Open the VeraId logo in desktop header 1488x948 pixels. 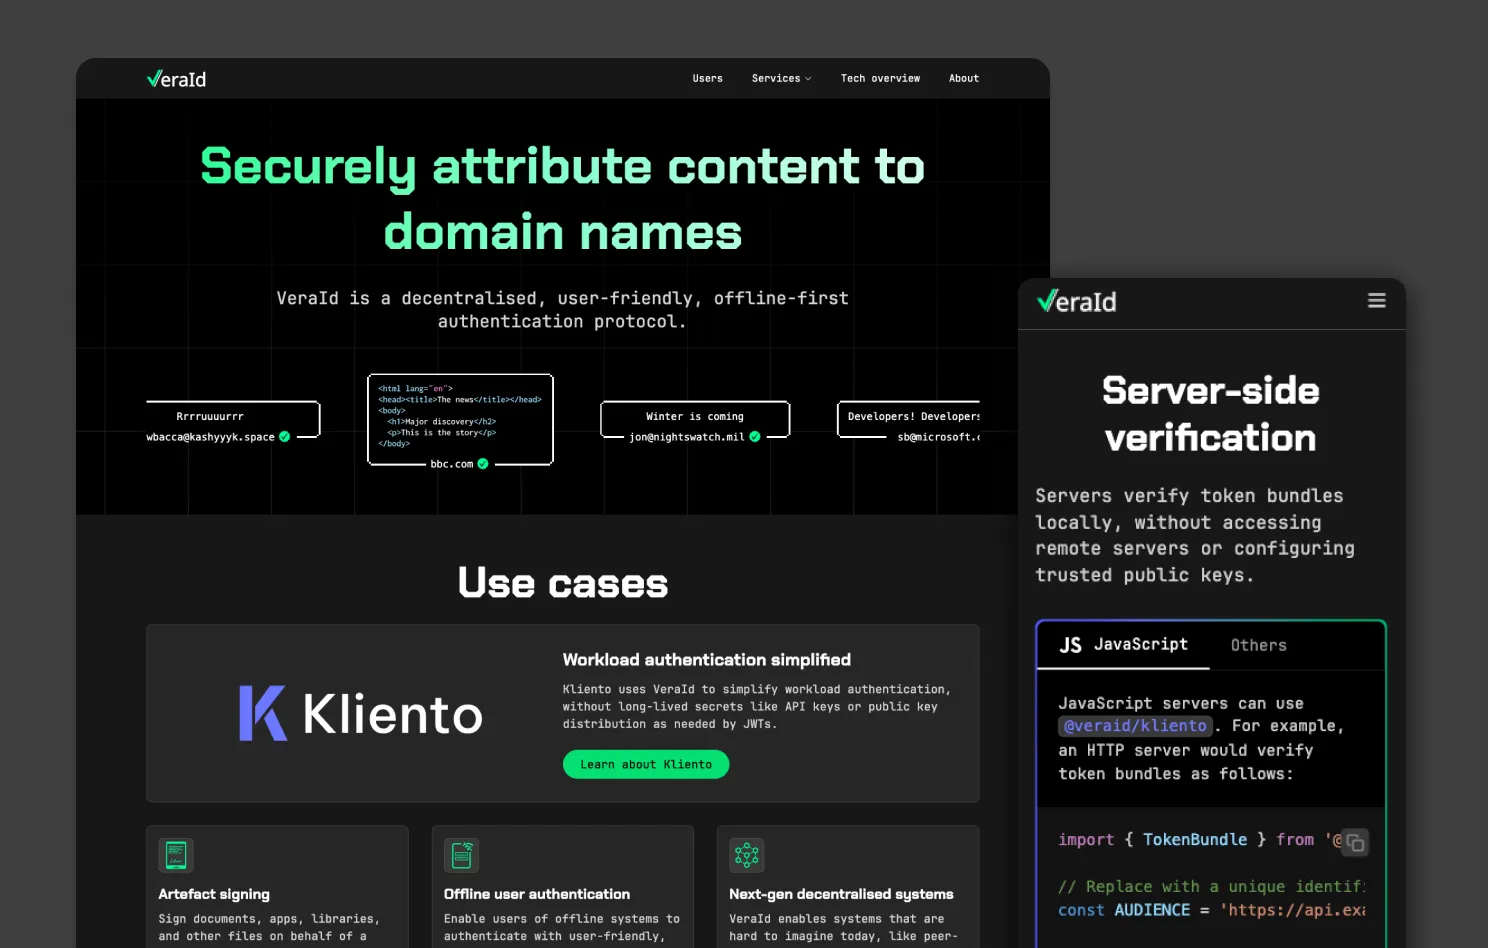click(176, 79)
